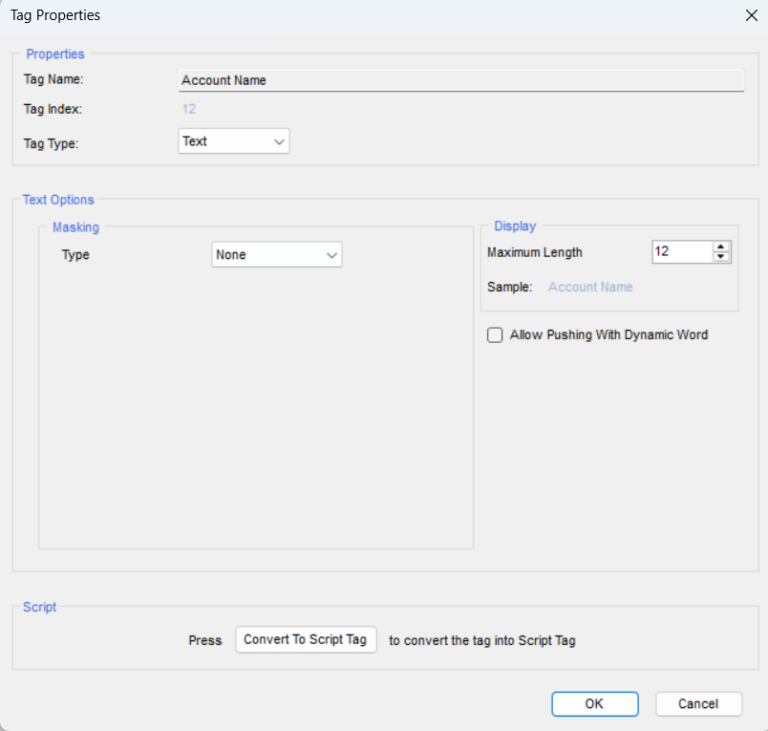Click the Maximum Length number field
Screen dimensions: 768x731
coord(680,252)
